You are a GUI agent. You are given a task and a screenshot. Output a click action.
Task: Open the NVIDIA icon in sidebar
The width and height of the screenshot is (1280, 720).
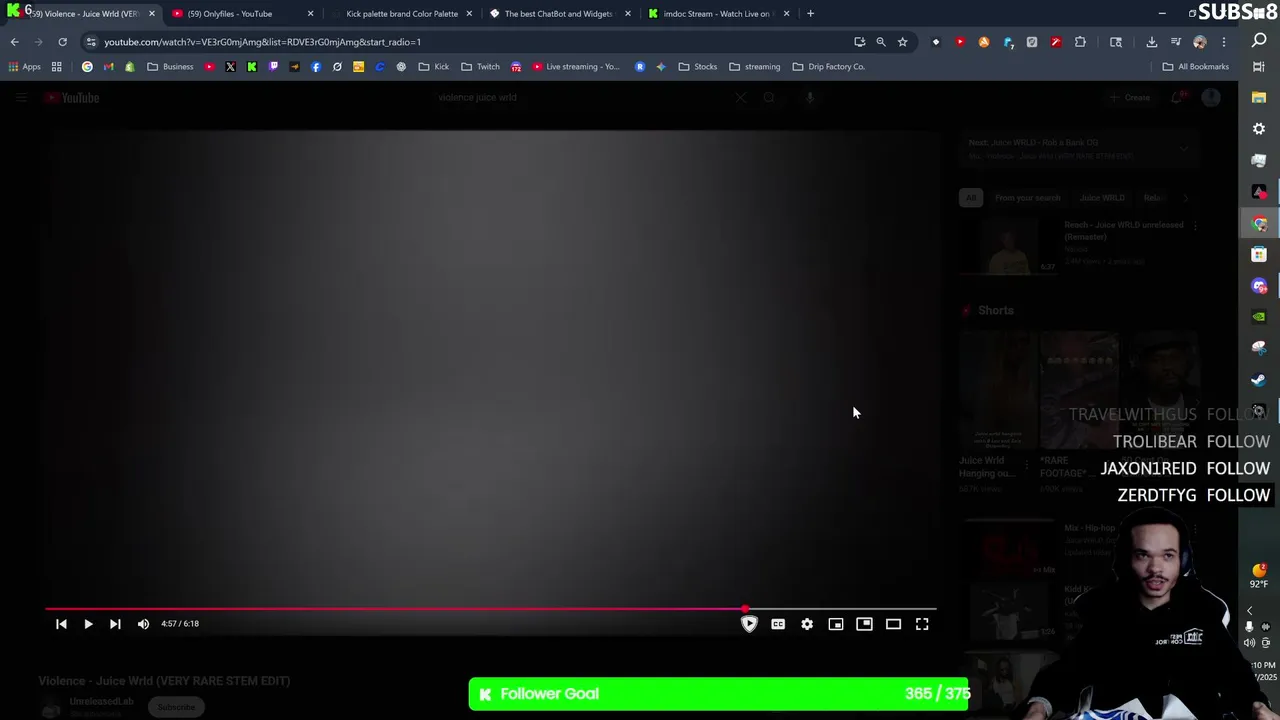coord(1259,317)
